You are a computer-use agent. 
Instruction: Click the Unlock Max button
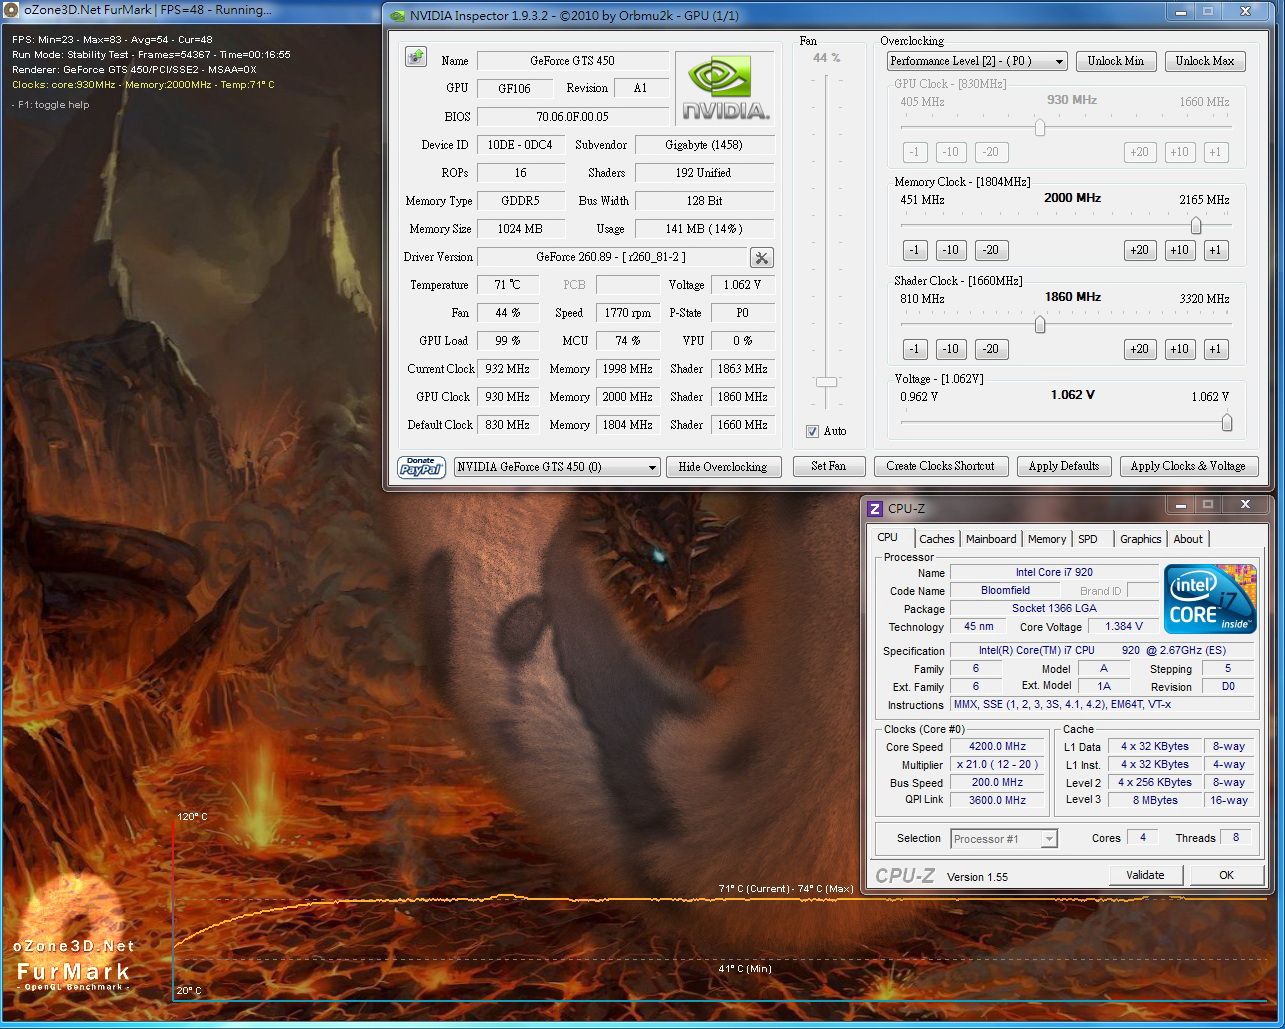click(1205, 61)
